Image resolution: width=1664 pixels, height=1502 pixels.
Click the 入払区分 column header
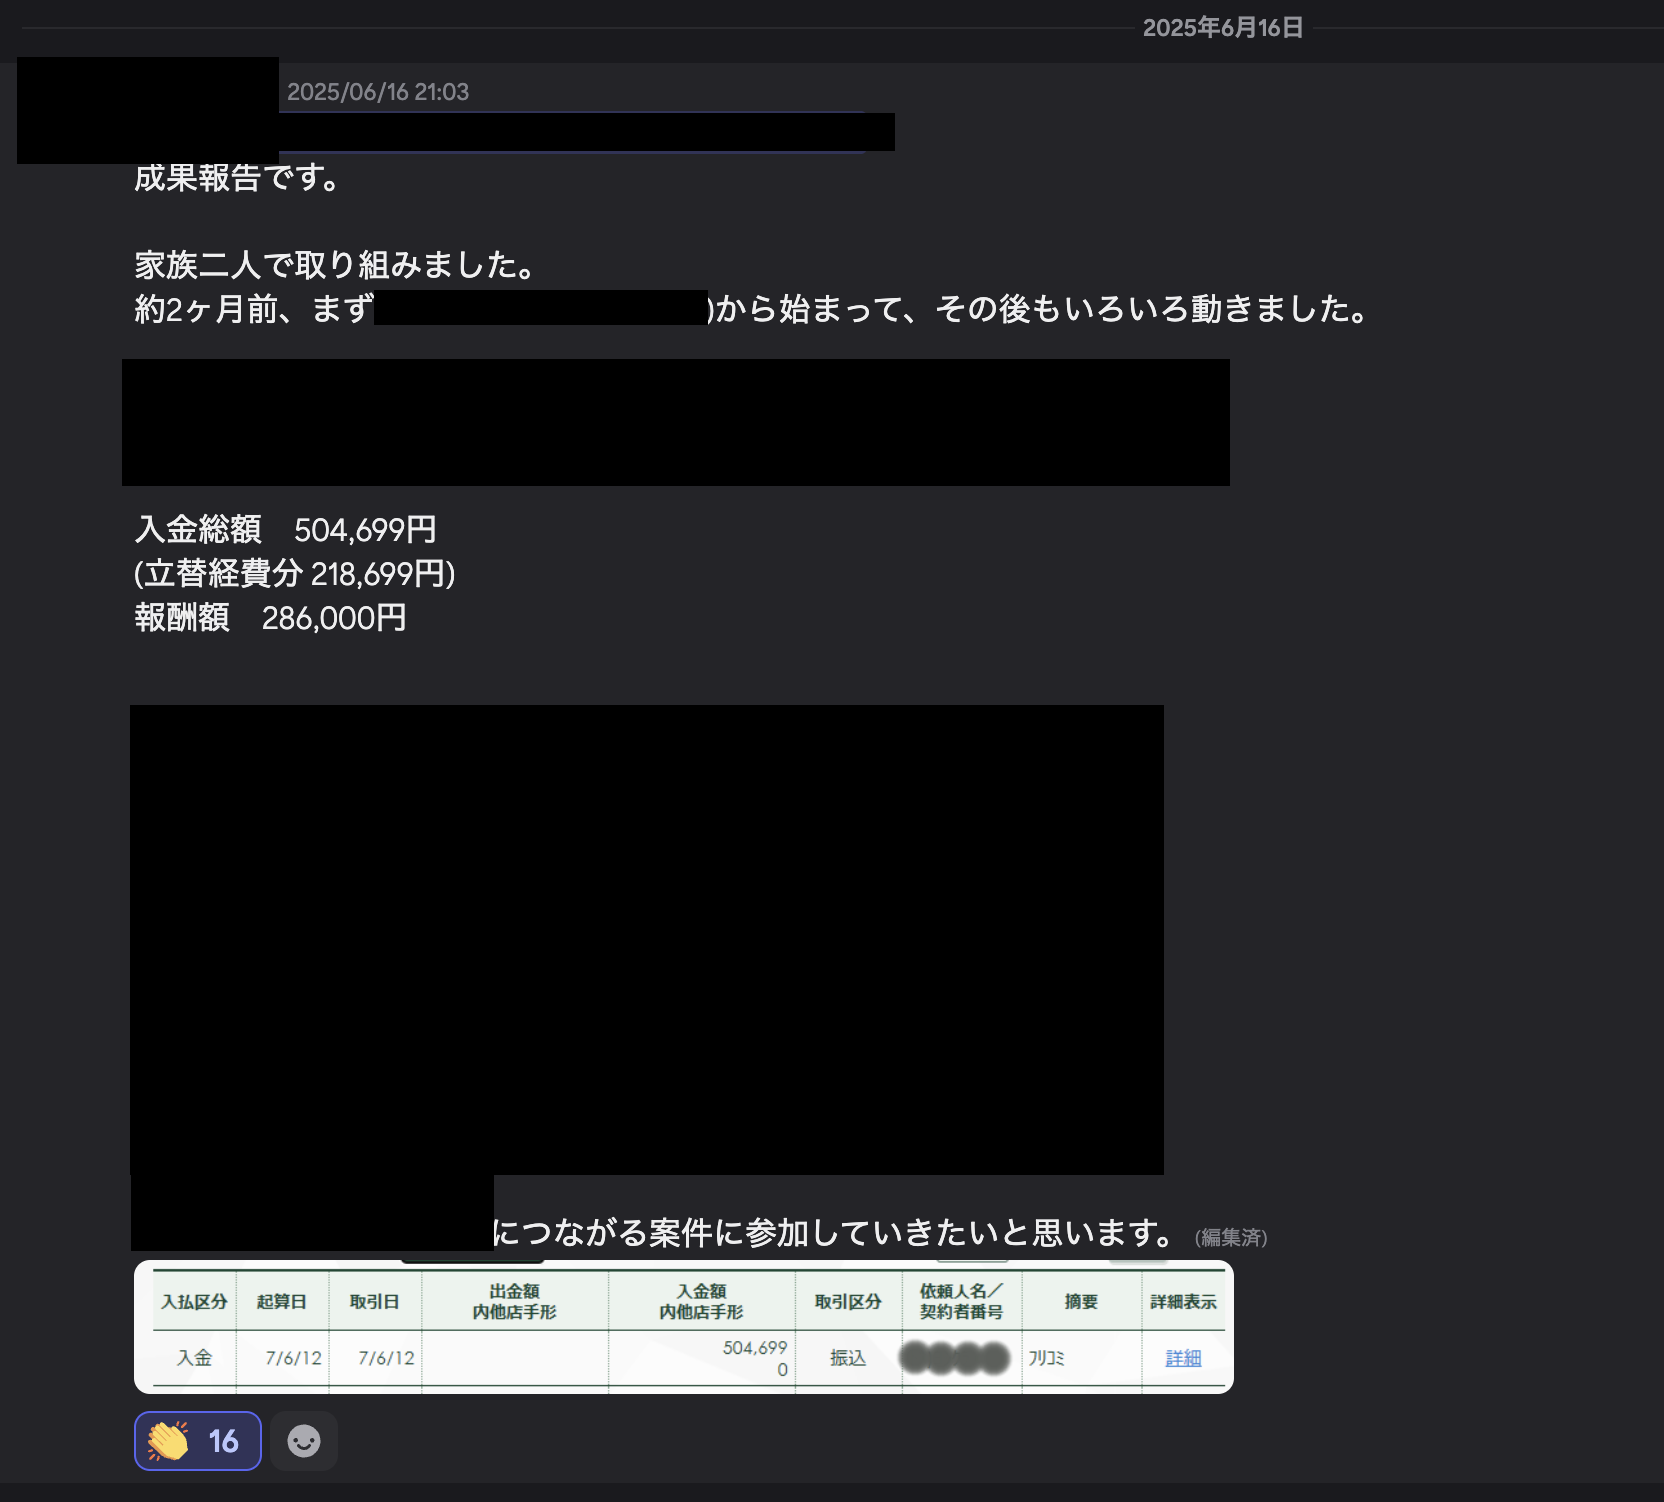[x=194, y=1302]
